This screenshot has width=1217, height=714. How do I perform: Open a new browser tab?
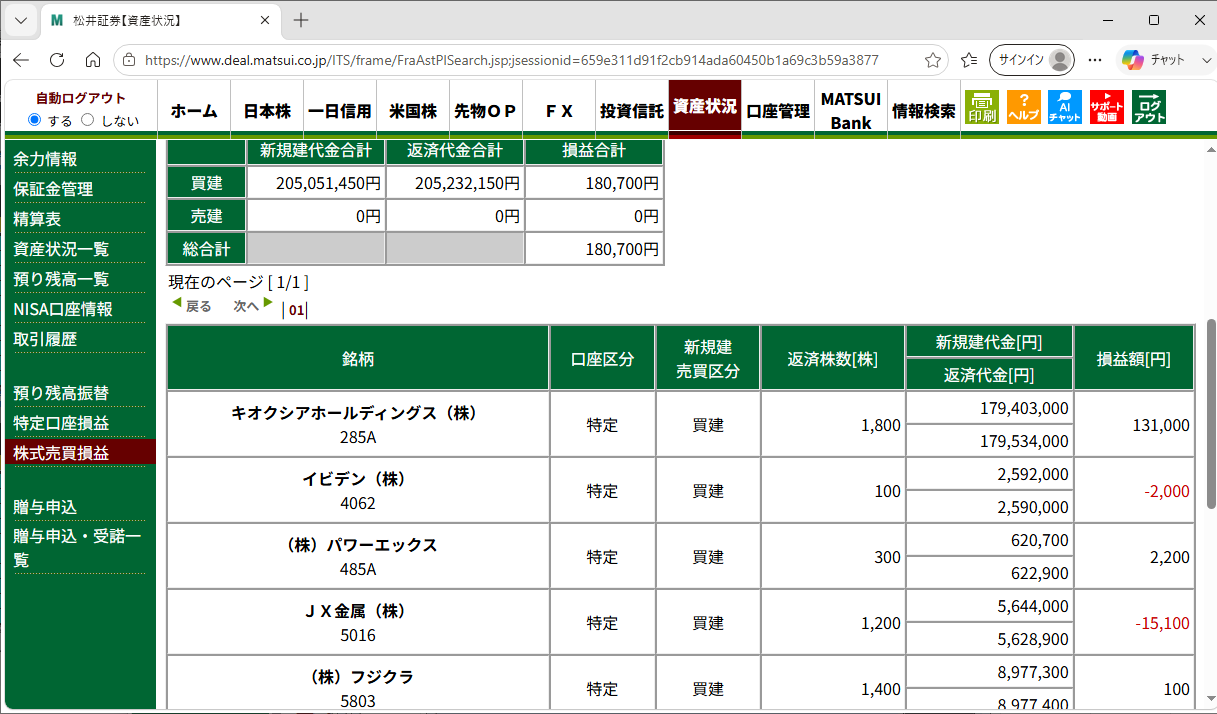(x=301, y=20)
